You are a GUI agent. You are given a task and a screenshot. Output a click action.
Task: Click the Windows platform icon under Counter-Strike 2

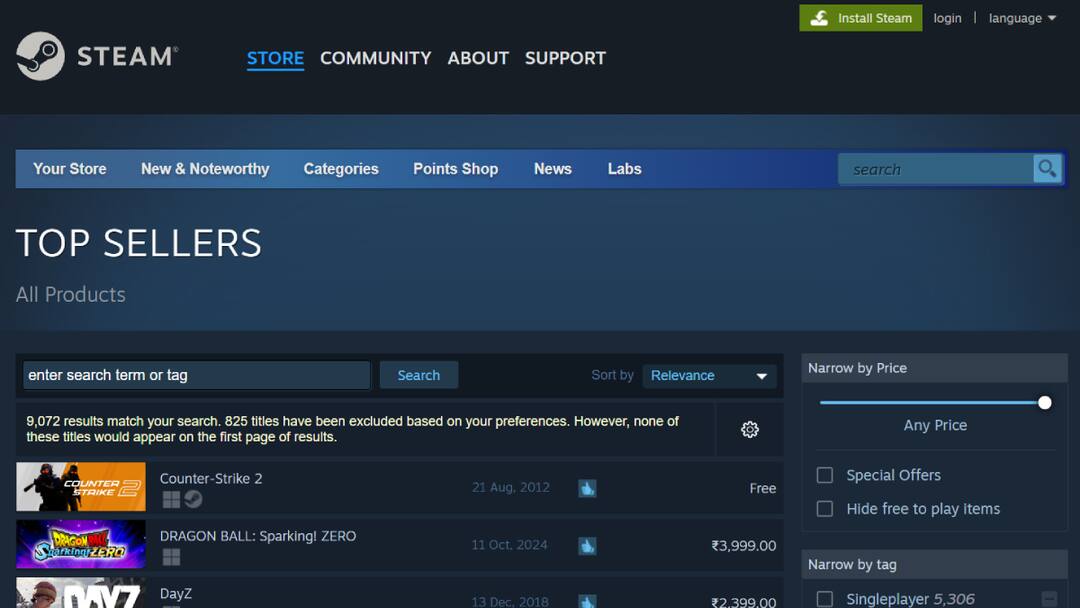coord(171,499)
